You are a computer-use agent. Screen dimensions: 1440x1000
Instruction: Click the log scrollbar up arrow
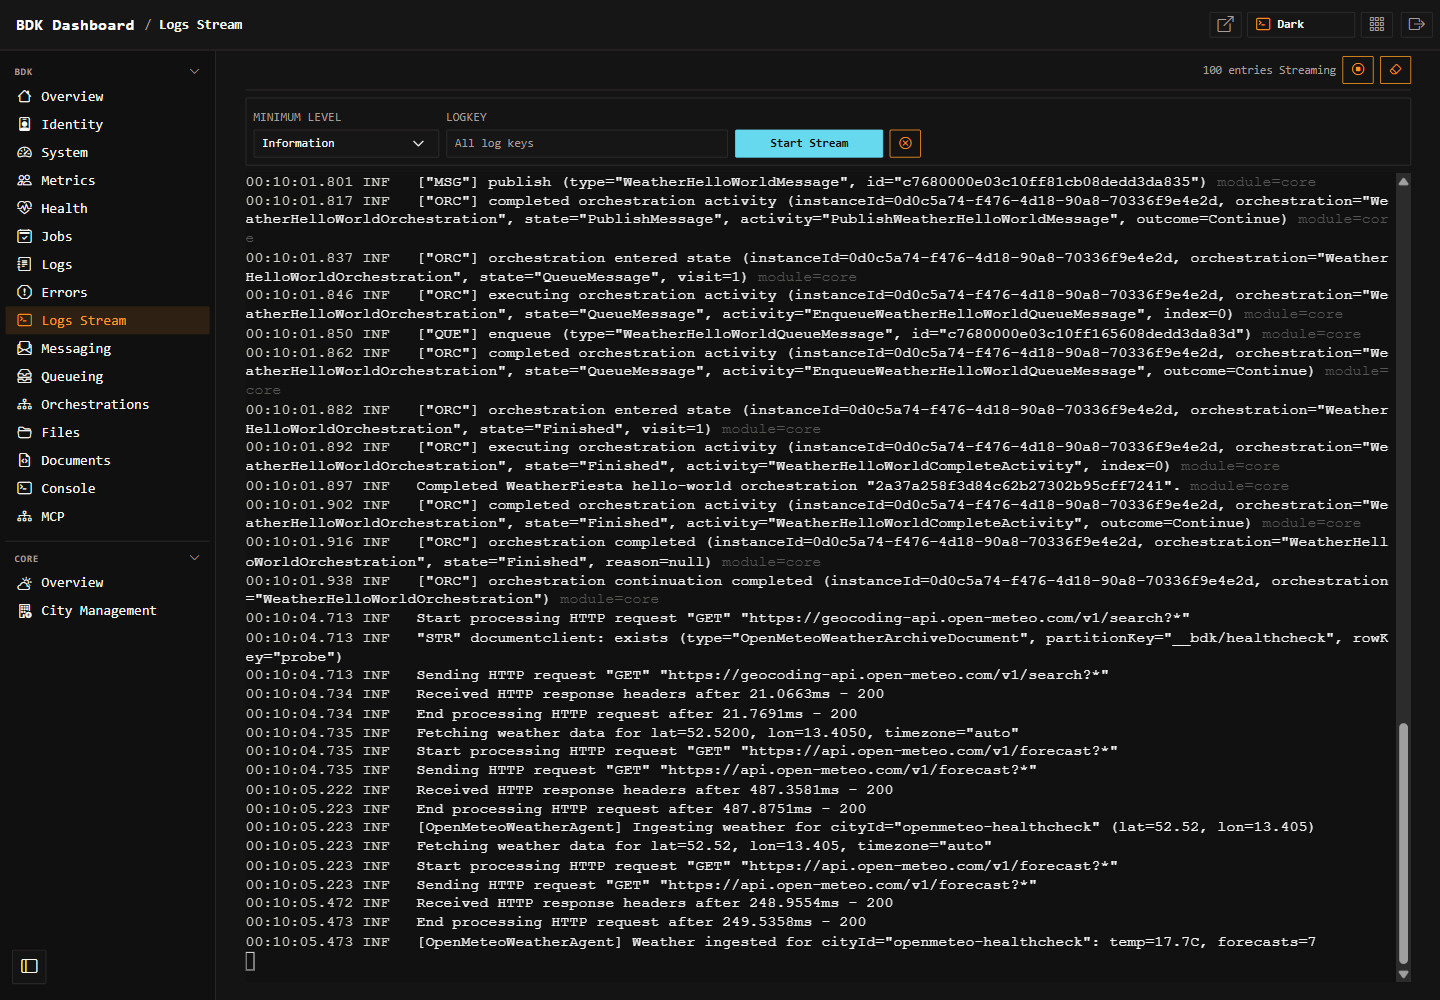pyautogui.click(x=1403, y=182)
